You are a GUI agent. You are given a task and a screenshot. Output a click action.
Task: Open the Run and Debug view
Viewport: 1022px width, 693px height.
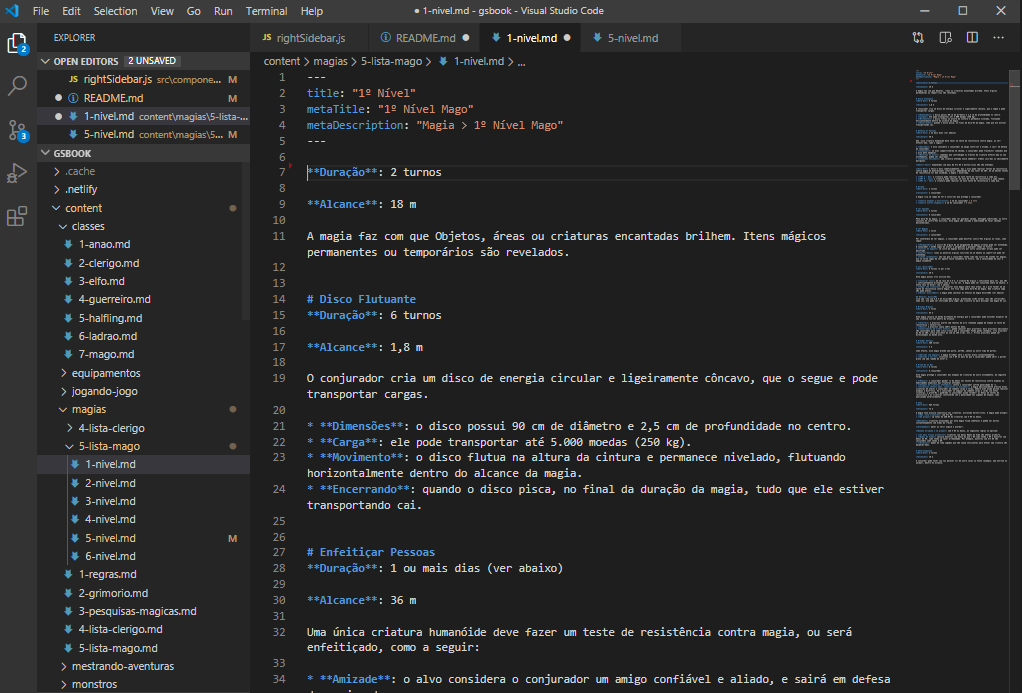point(18,173)
